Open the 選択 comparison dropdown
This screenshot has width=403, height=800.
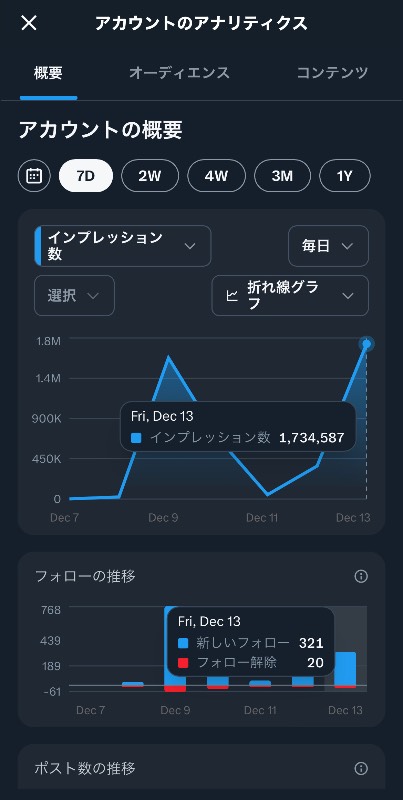74,295
